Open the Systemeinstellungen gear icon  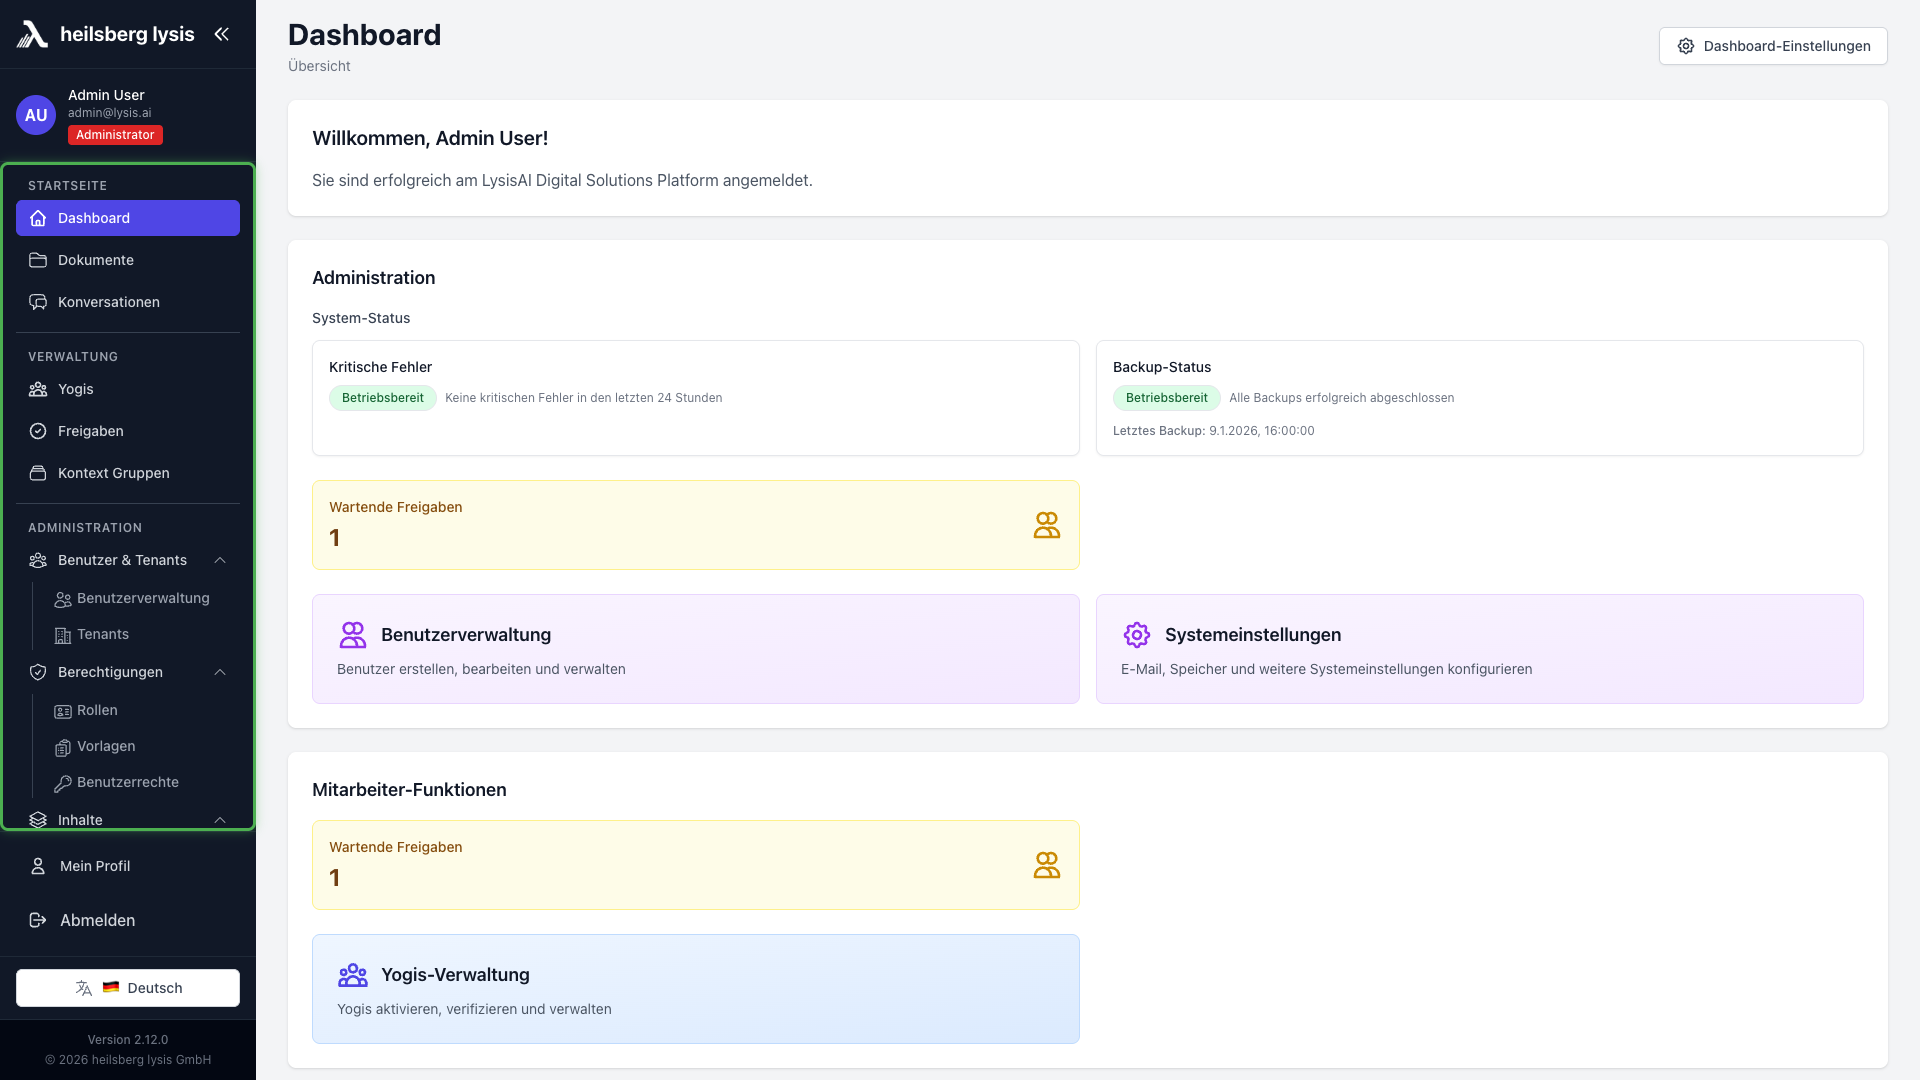(1137, 634)
